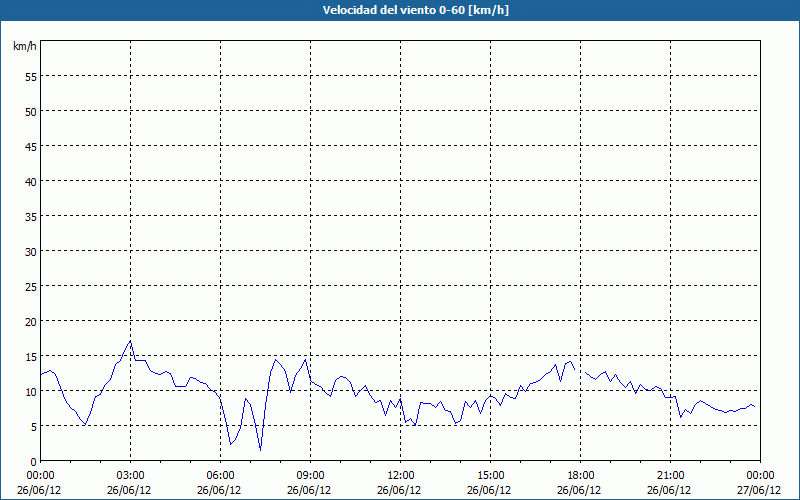Click the 20 value on the y-axis
The width and height of the screenshot is (800, 500).
click(x=30, y=321)
